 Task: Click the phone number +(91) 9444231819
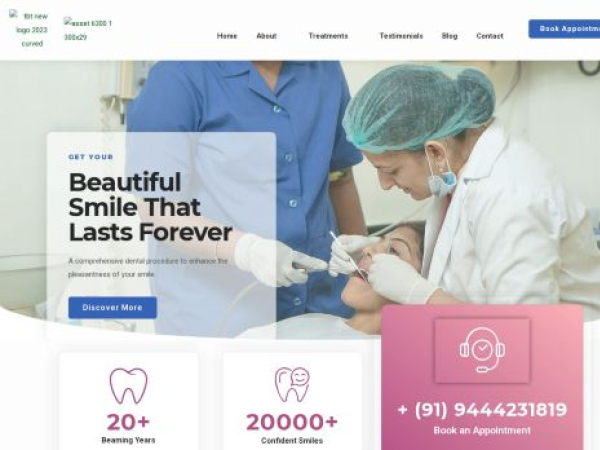tap(482, 409)
